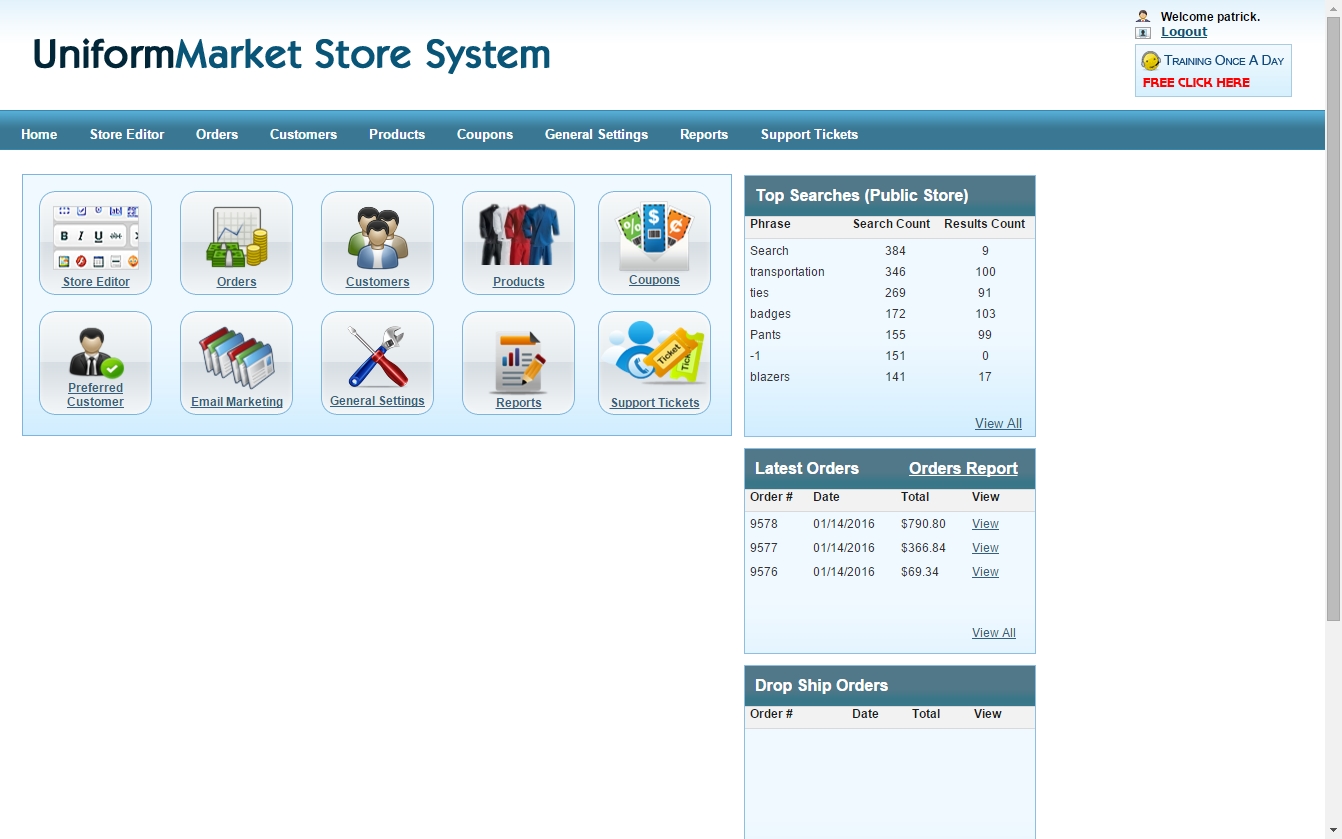
Task: Log out via the Logout link
Action: 1184,32
